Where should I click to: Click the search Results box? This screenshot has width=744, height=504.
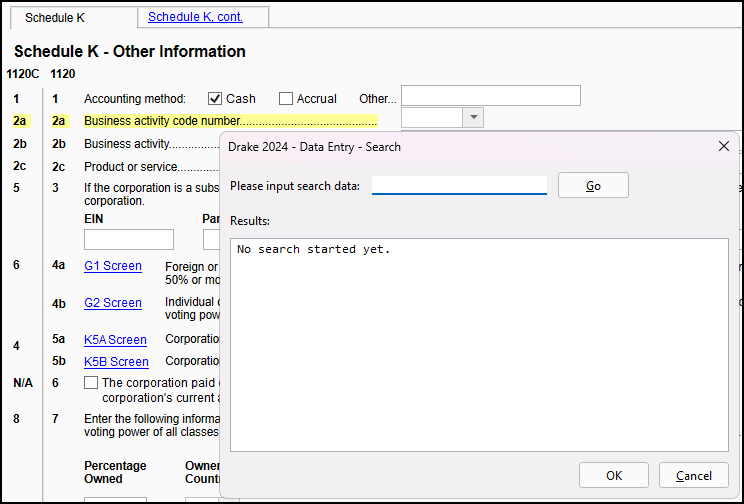479,345
